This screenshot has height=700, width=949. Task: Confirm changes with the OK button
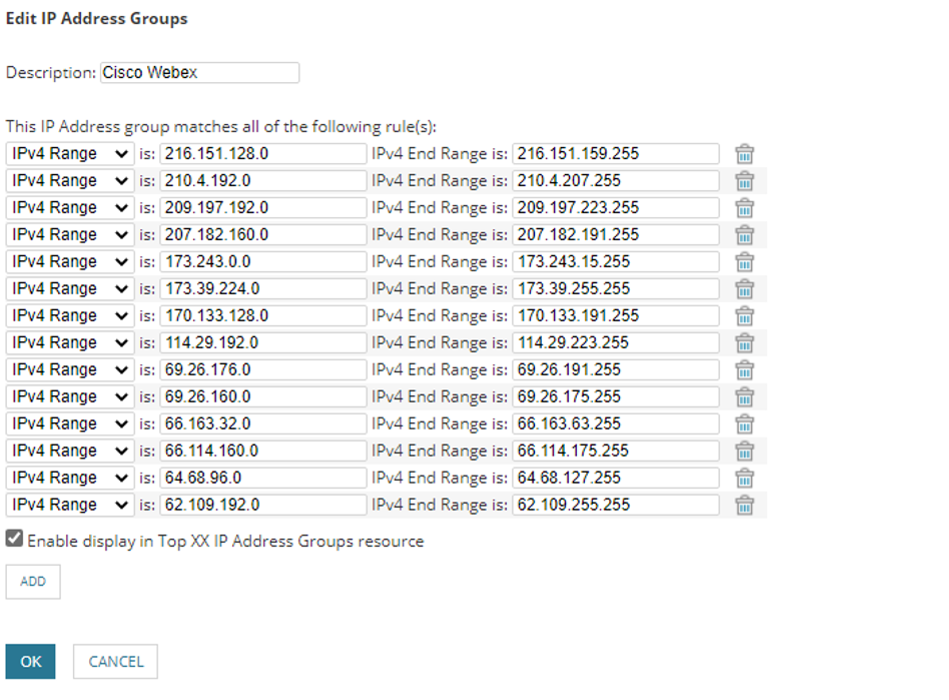click(31, 661)
